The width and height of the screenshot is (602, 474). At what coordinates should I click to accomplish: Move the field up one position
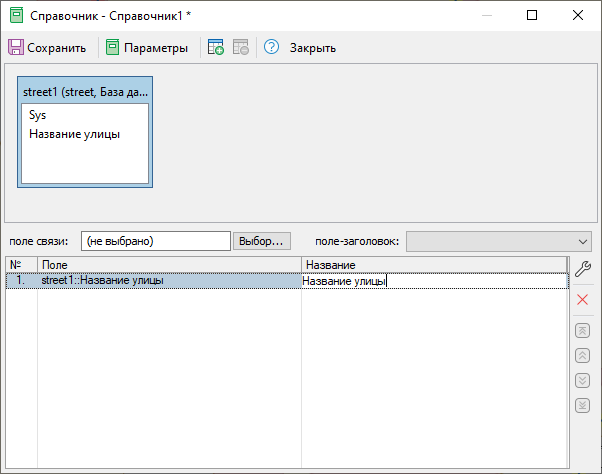[583, 355]
